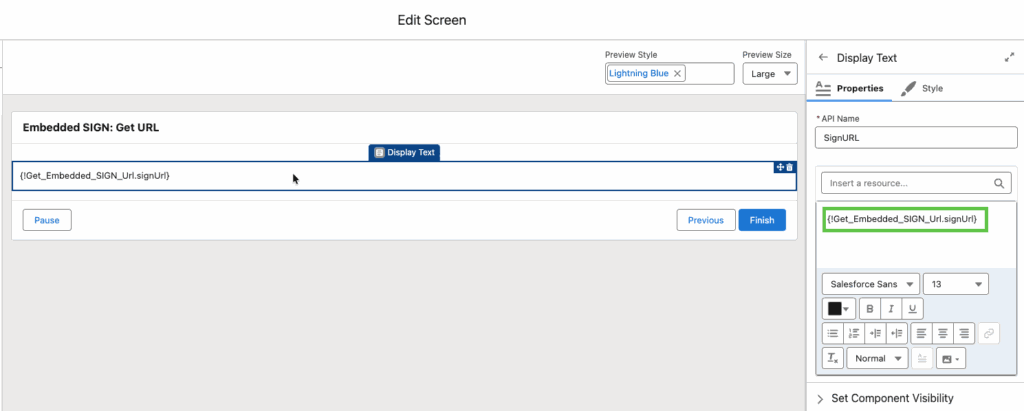The image size is (1024, 411).
Task: Click the Embedded SIGN: Get URL screen header
Action: (x=91, y=128)
